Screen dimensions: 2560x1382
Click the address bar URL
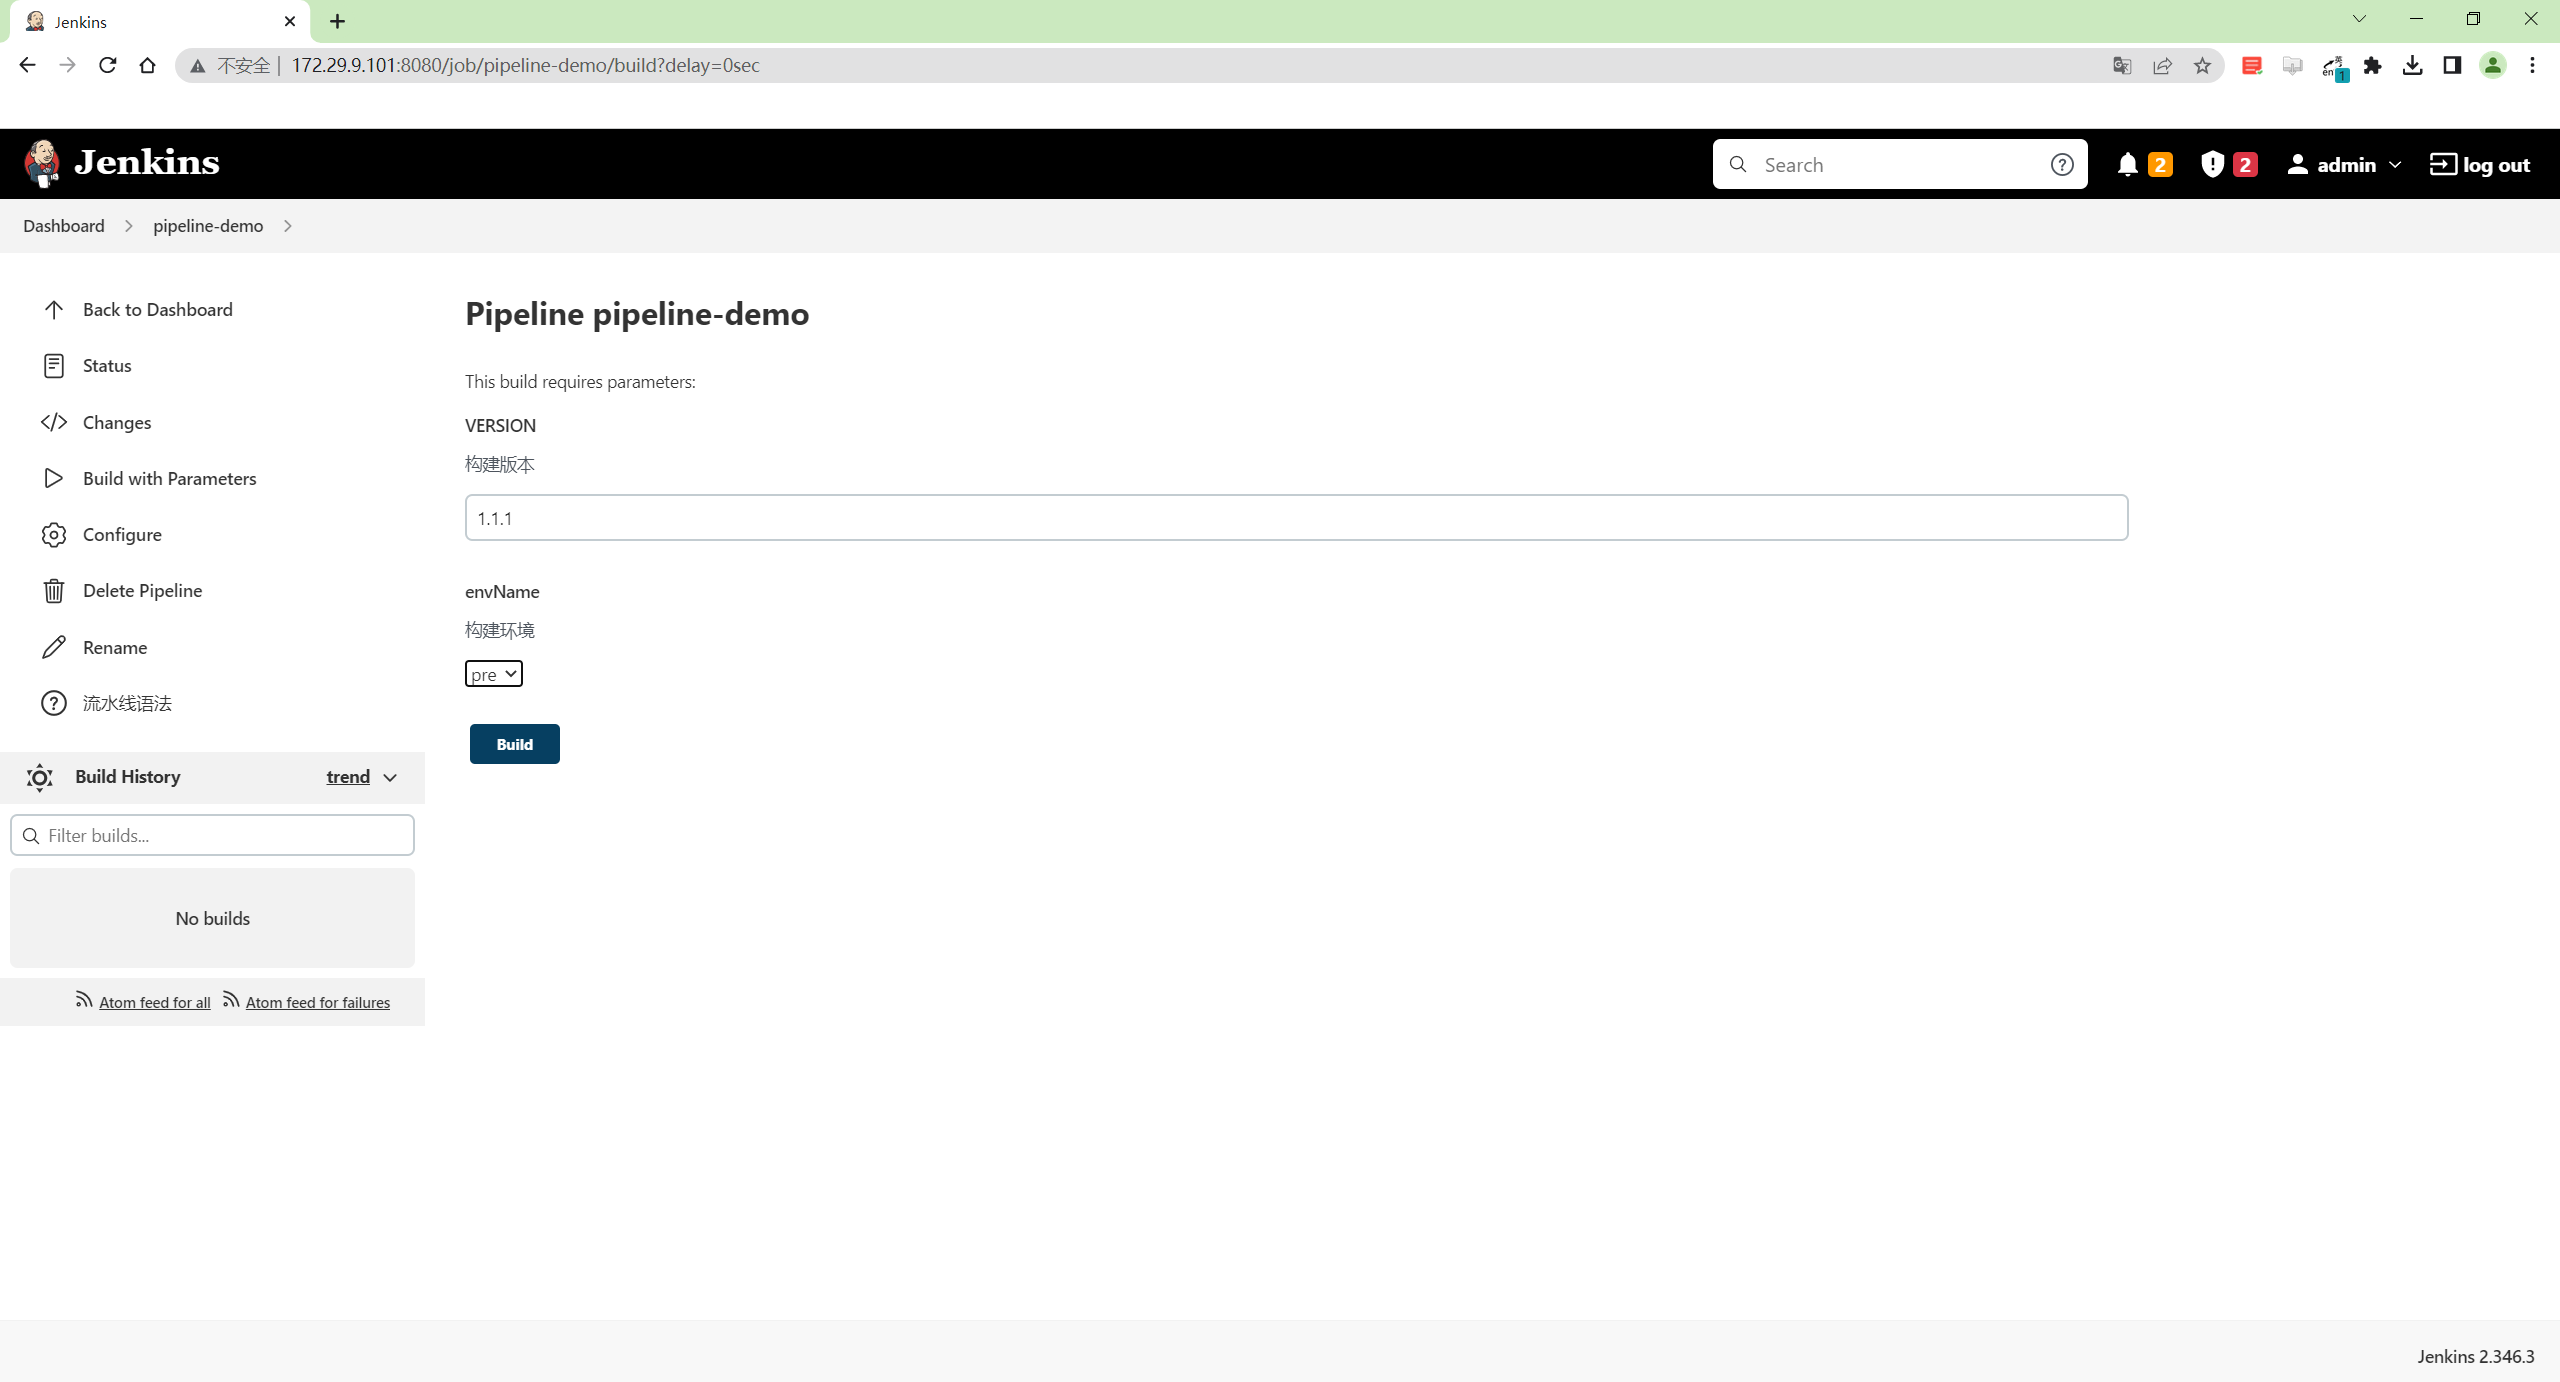coord(525,66)
